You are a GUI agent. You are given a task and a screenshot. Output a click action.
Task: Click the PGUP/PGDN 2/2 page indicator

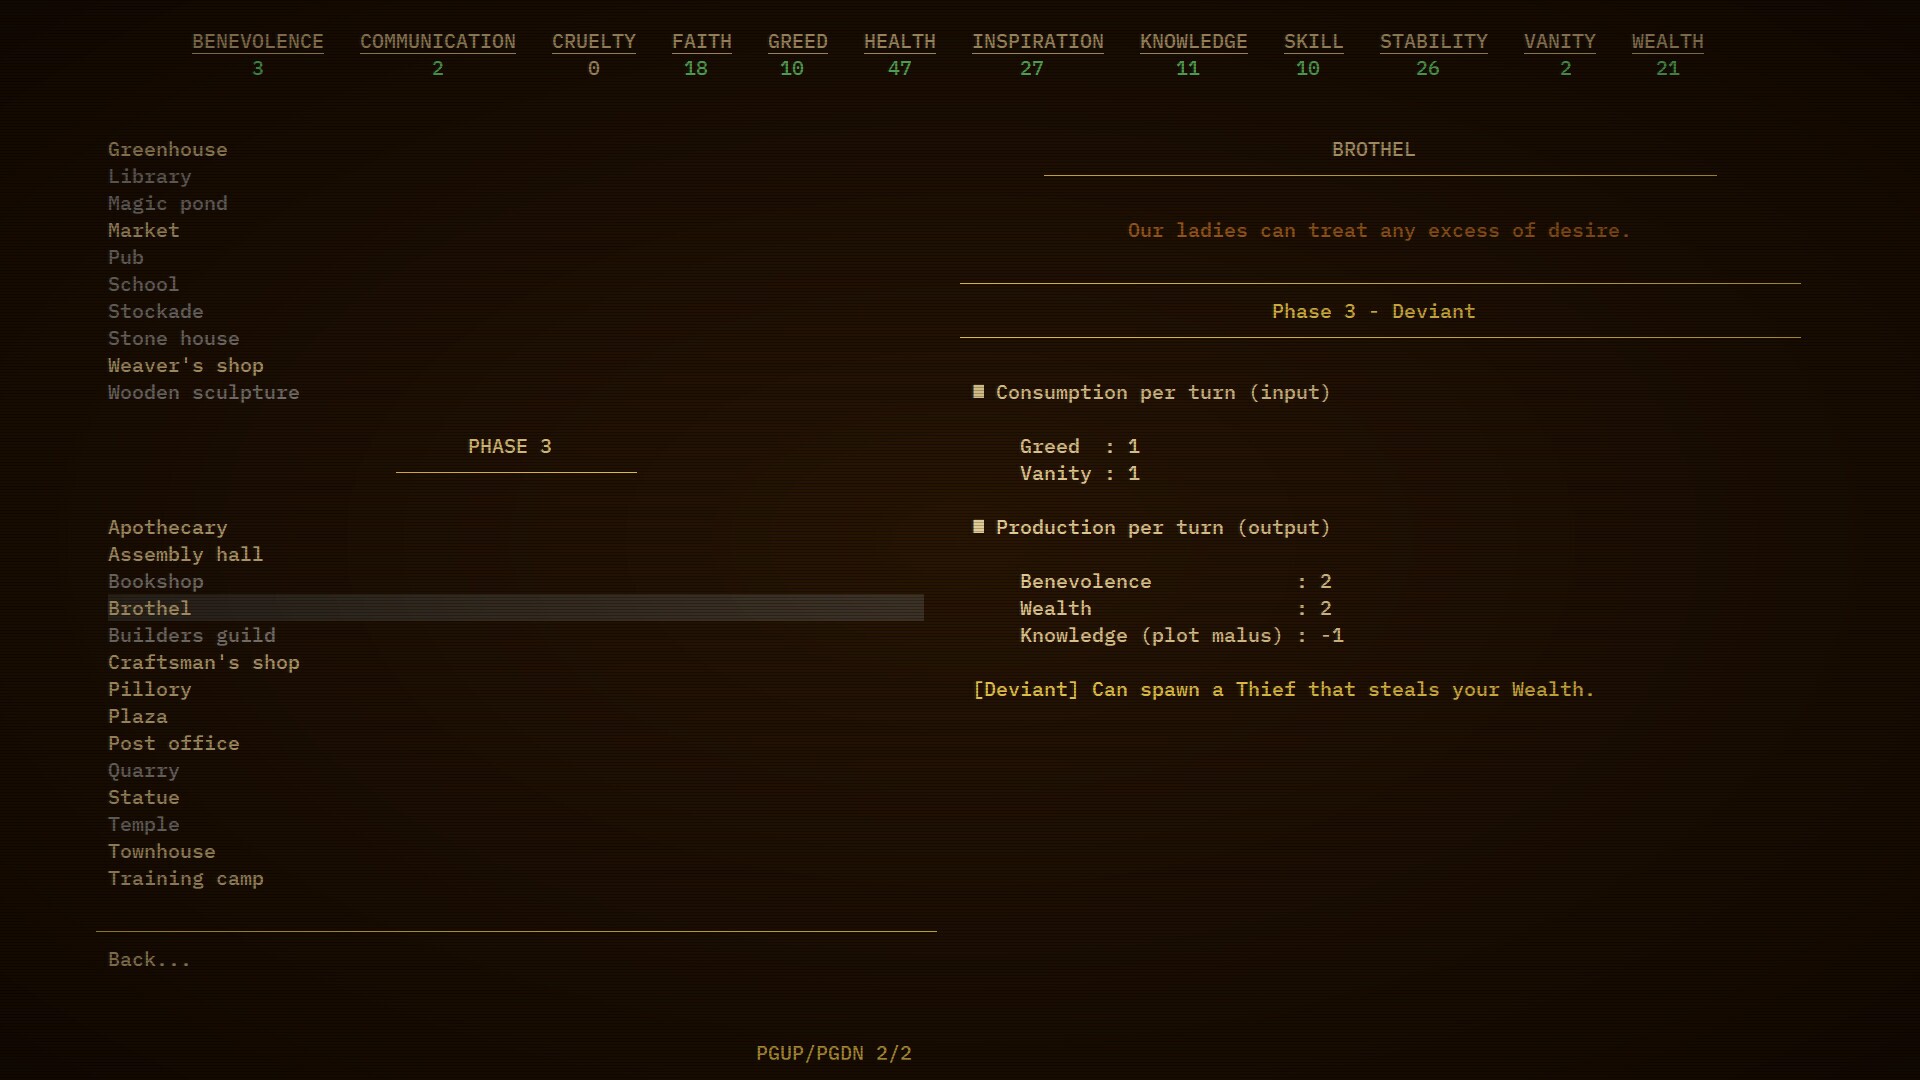[834, 1053]
